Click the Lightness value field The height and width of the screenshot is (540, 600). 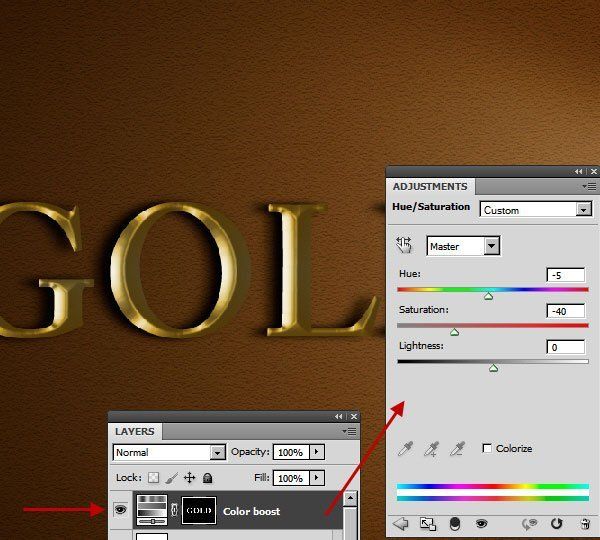tap(566, 347)
